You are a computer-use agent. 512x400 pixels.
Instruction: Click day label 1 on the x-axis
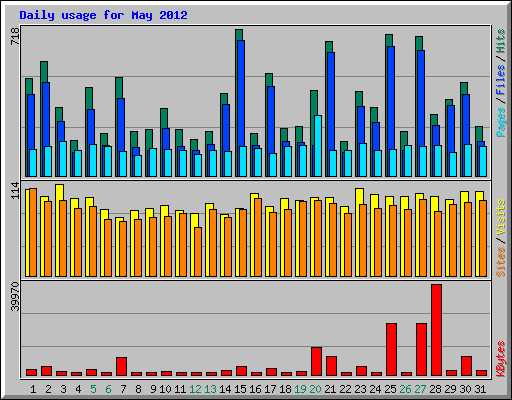(33, 389)
